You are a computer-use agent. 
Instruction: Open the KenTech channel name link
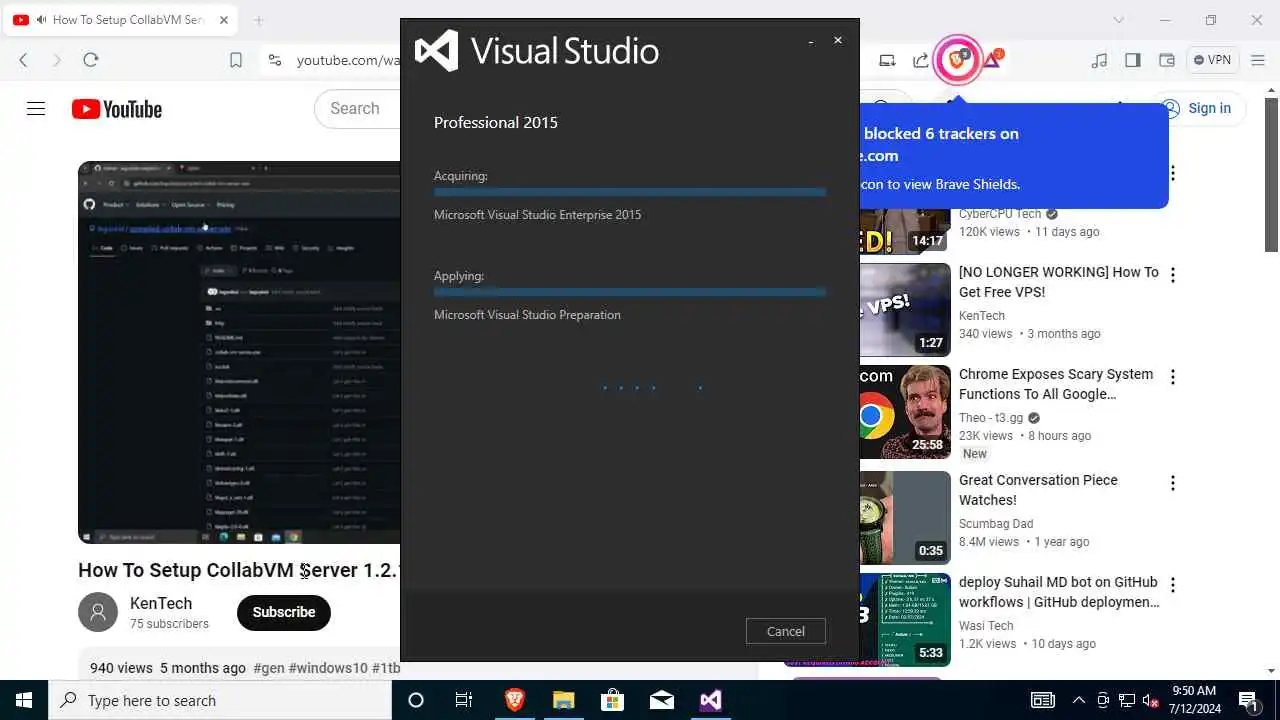pos(161,603)
